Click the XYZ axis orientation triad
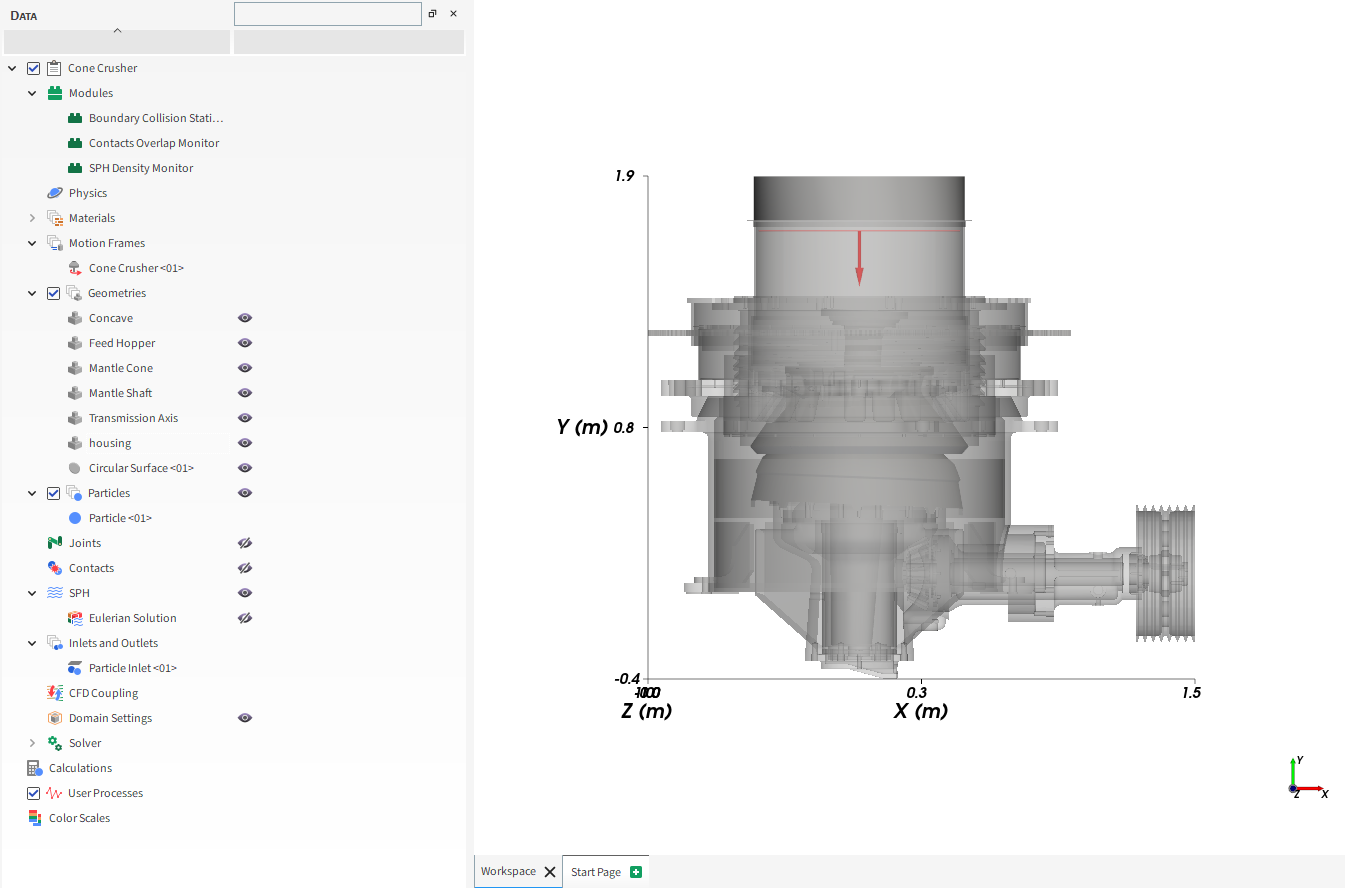The width and height of the screenshot is (1345, 888). pyautogui.click(x=1302, y=779)
